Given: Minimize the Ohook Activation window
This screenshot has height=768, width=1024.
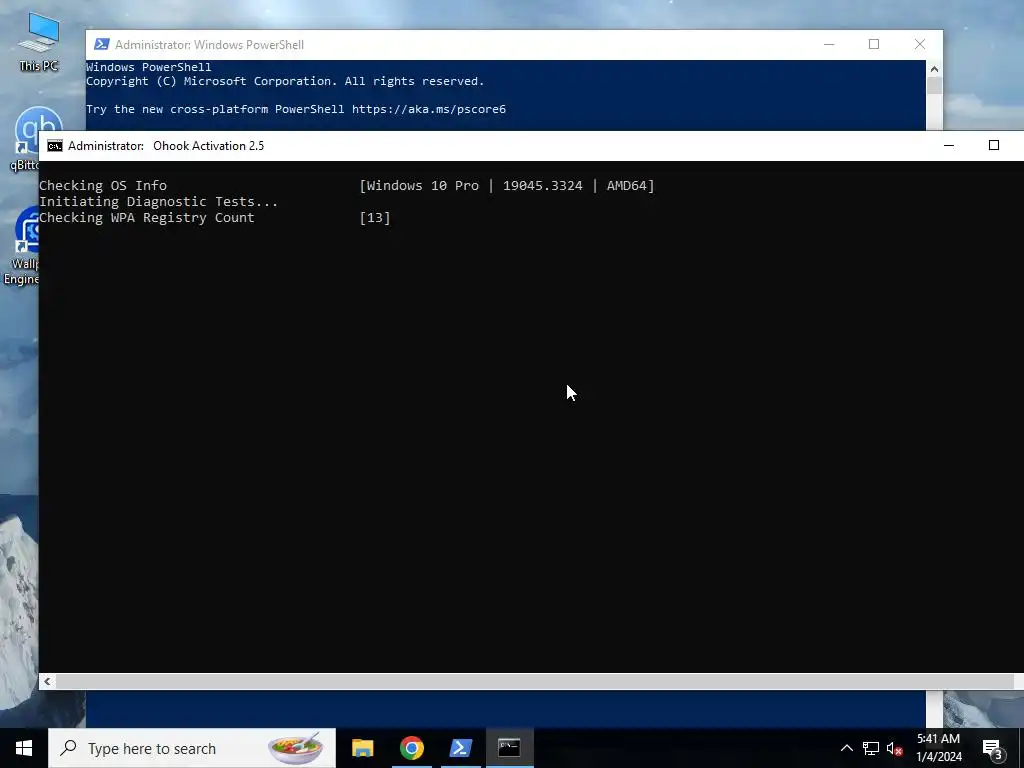Looking at the screenshot, I should pos(949,146).
